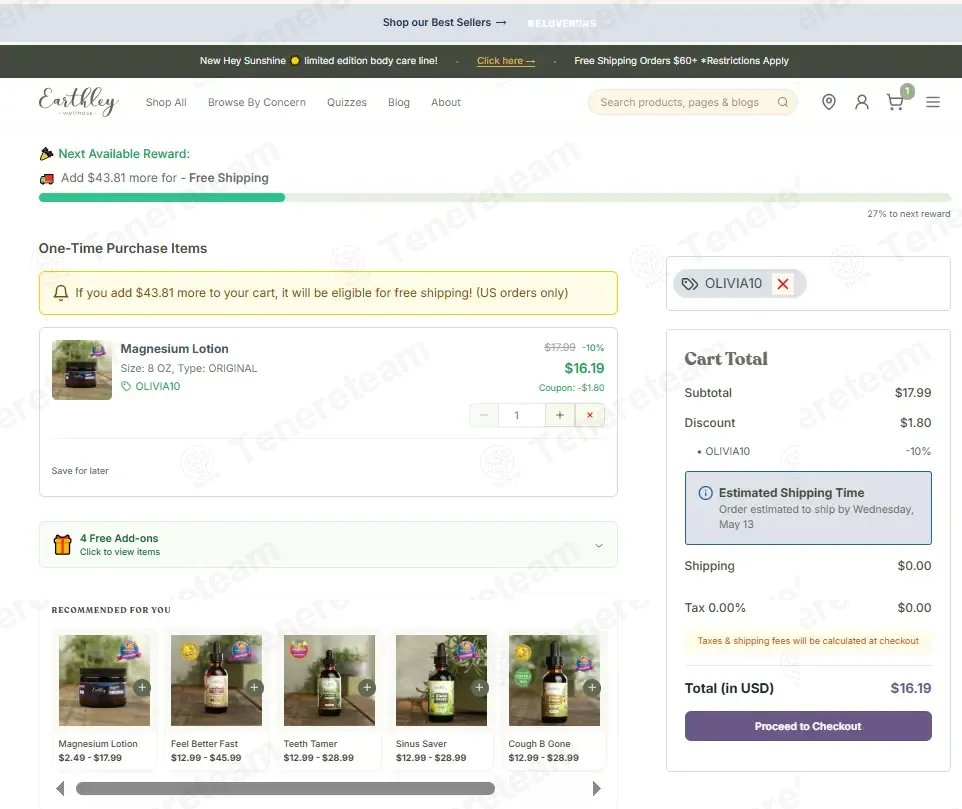962x809 pixels.
Task: Increase Magnesium Lotion quantity with plus
Action: (560, 415)
